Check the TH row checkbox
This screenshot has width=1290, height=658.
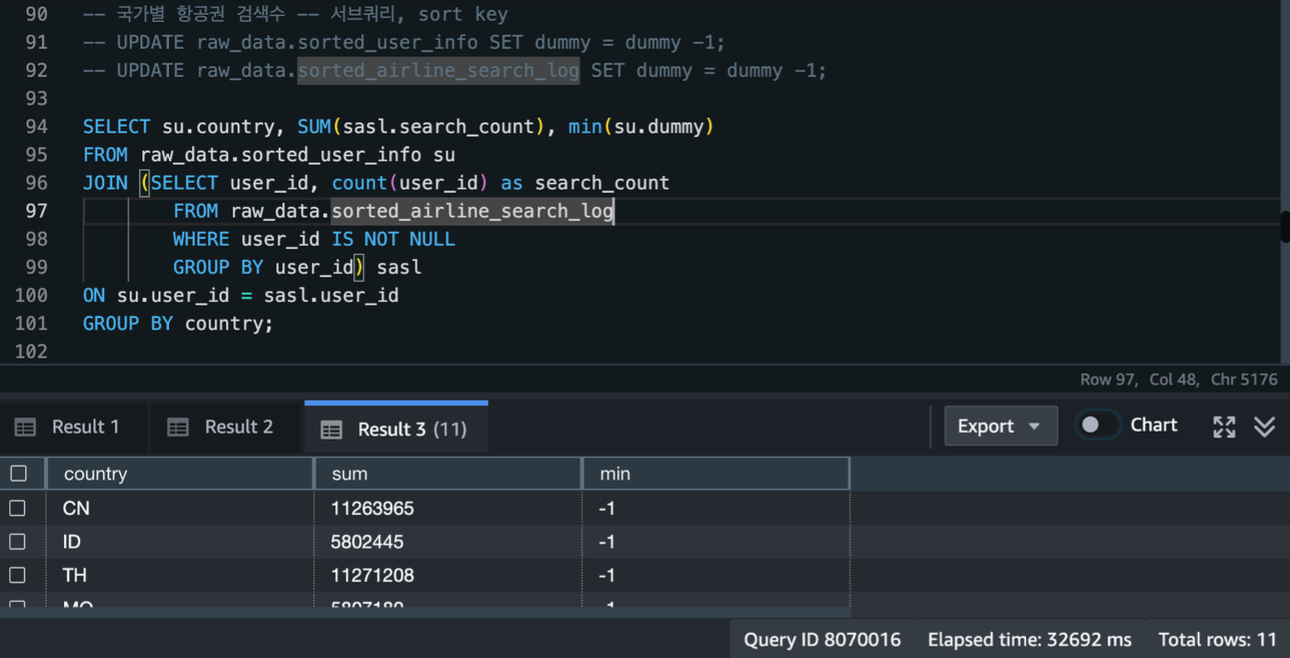tap(18, 575)
